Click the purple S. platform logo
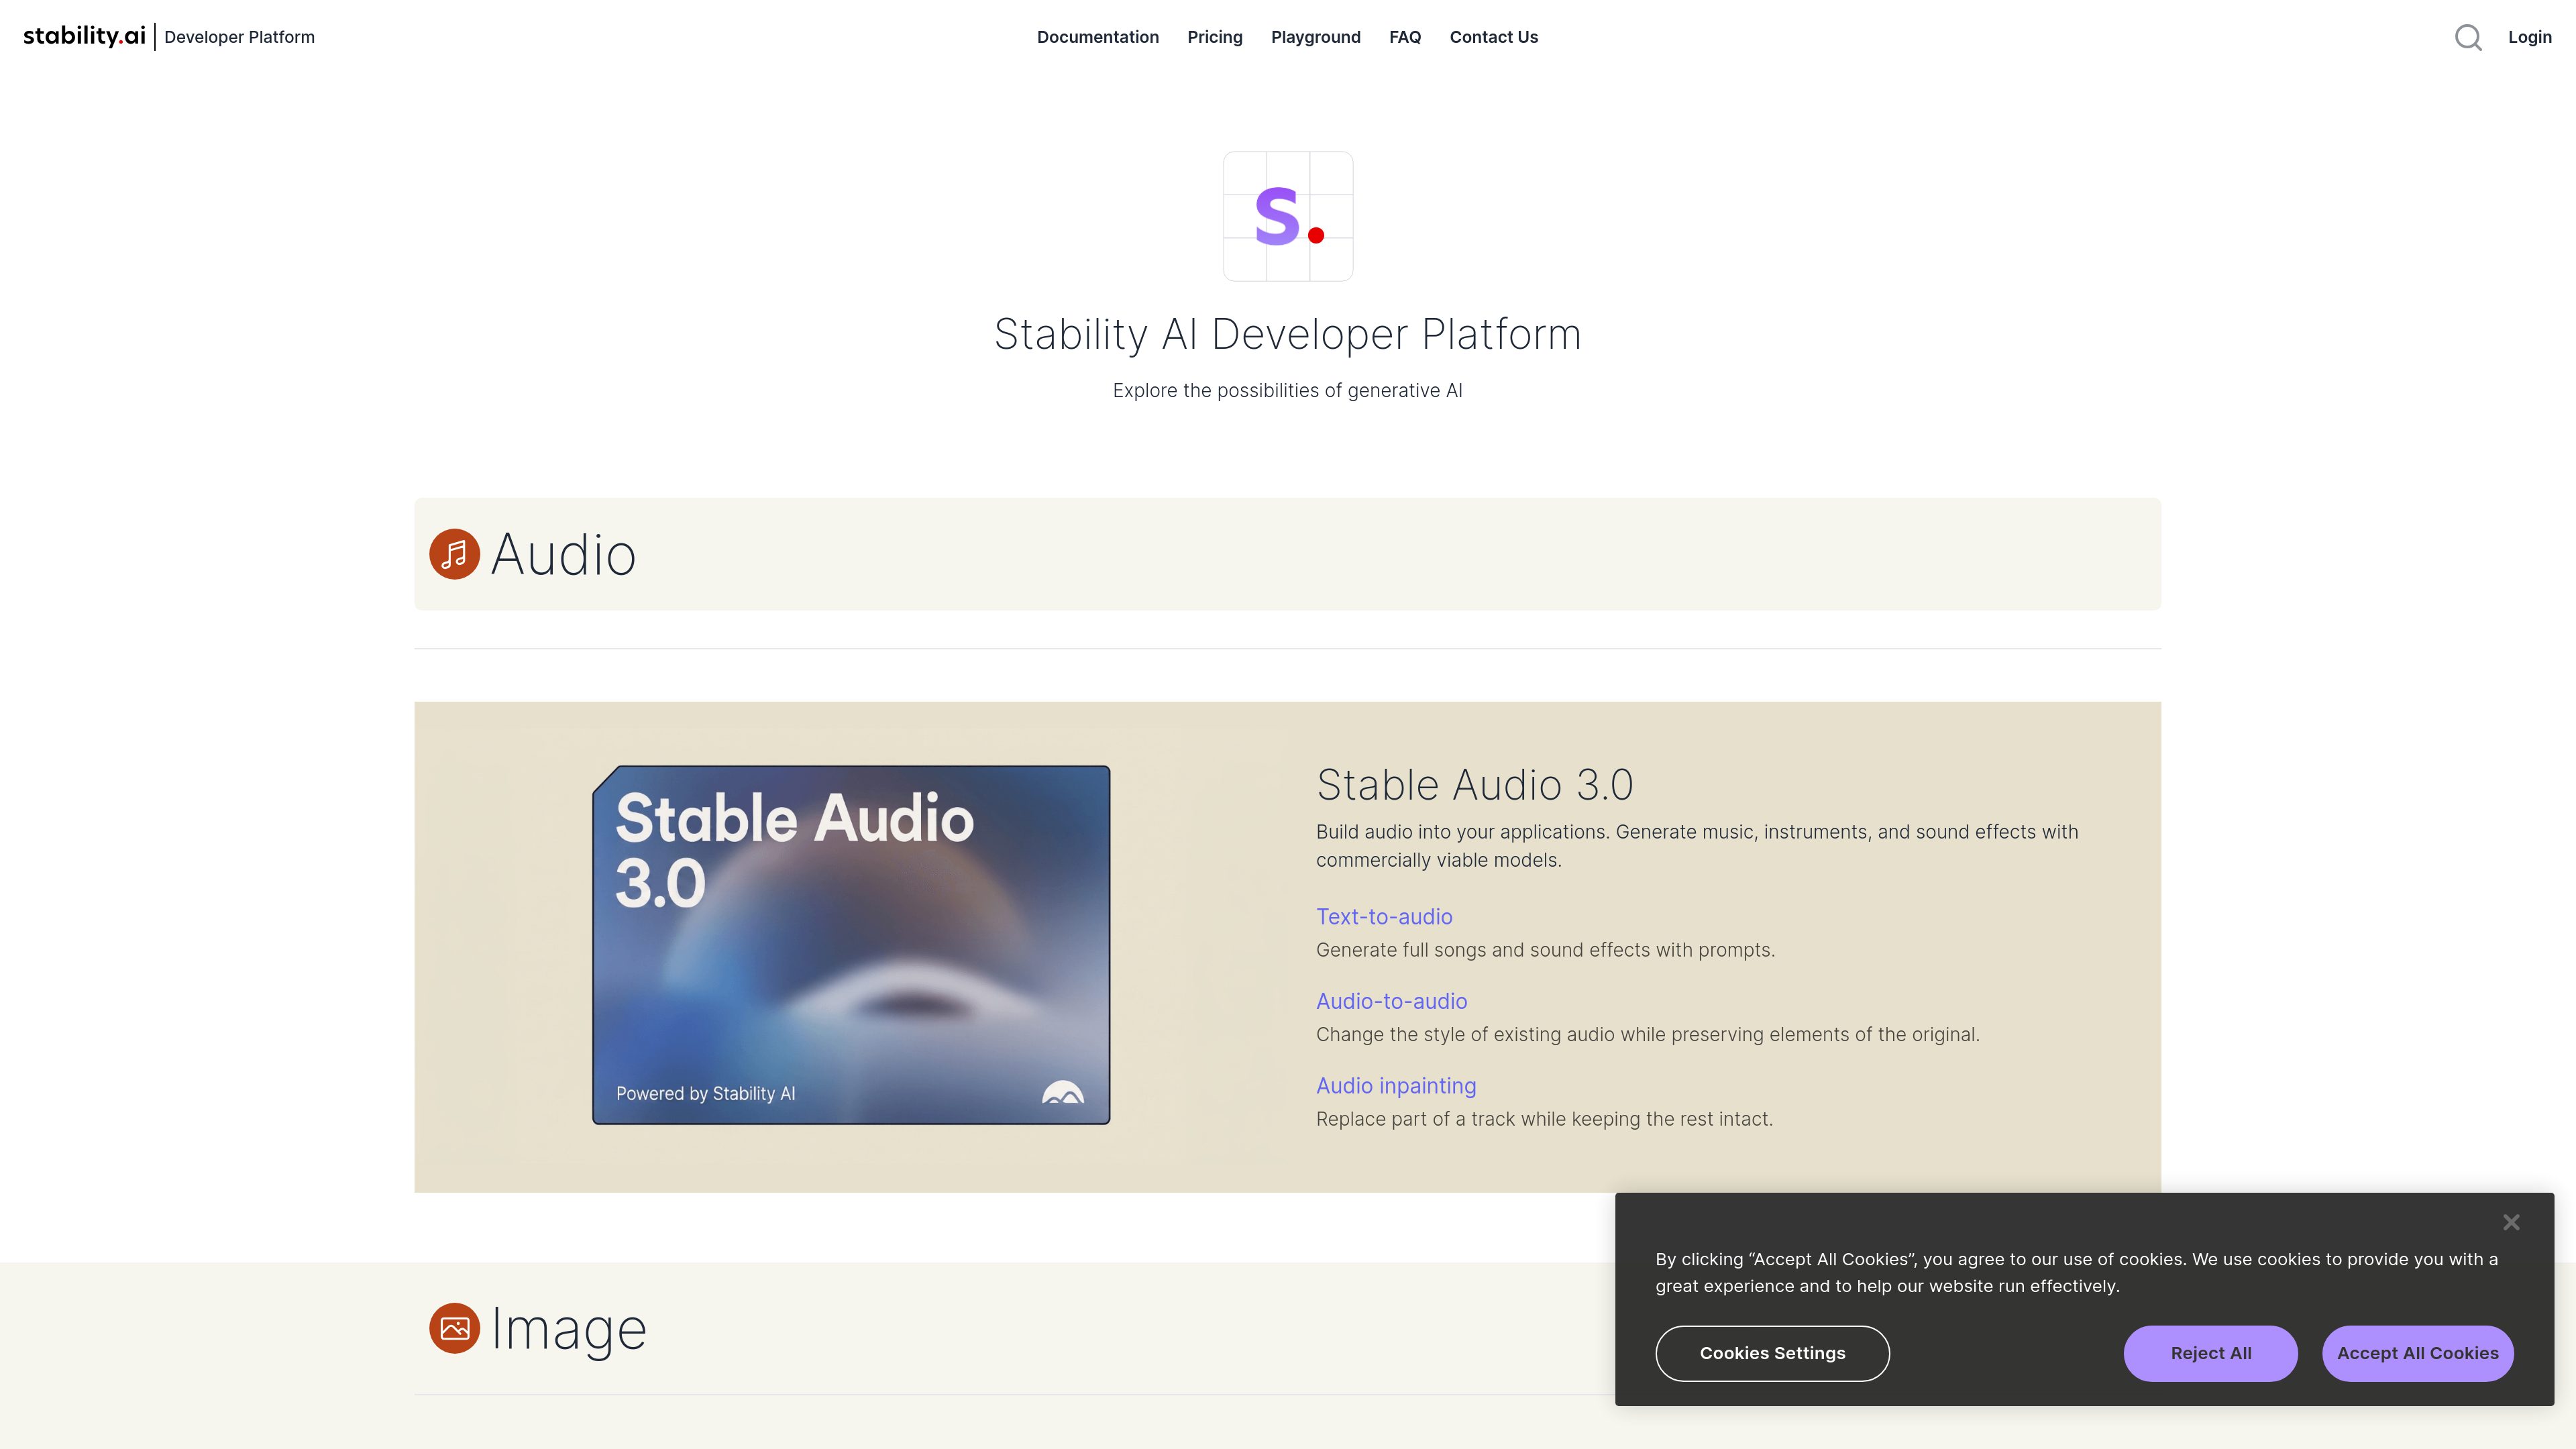The image size is (2576, 1449). coord(1288,216)
